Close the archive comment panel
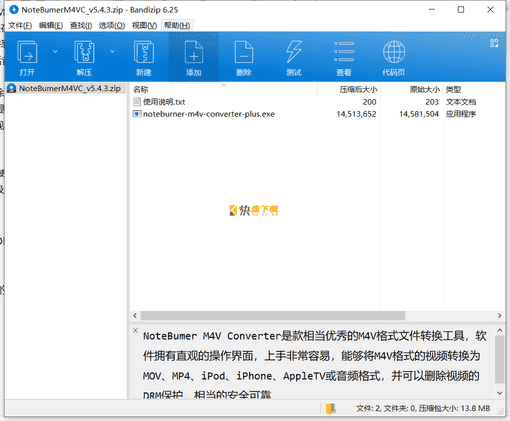The height and width of the screenshot is (421, 510). tap(135, 330)
